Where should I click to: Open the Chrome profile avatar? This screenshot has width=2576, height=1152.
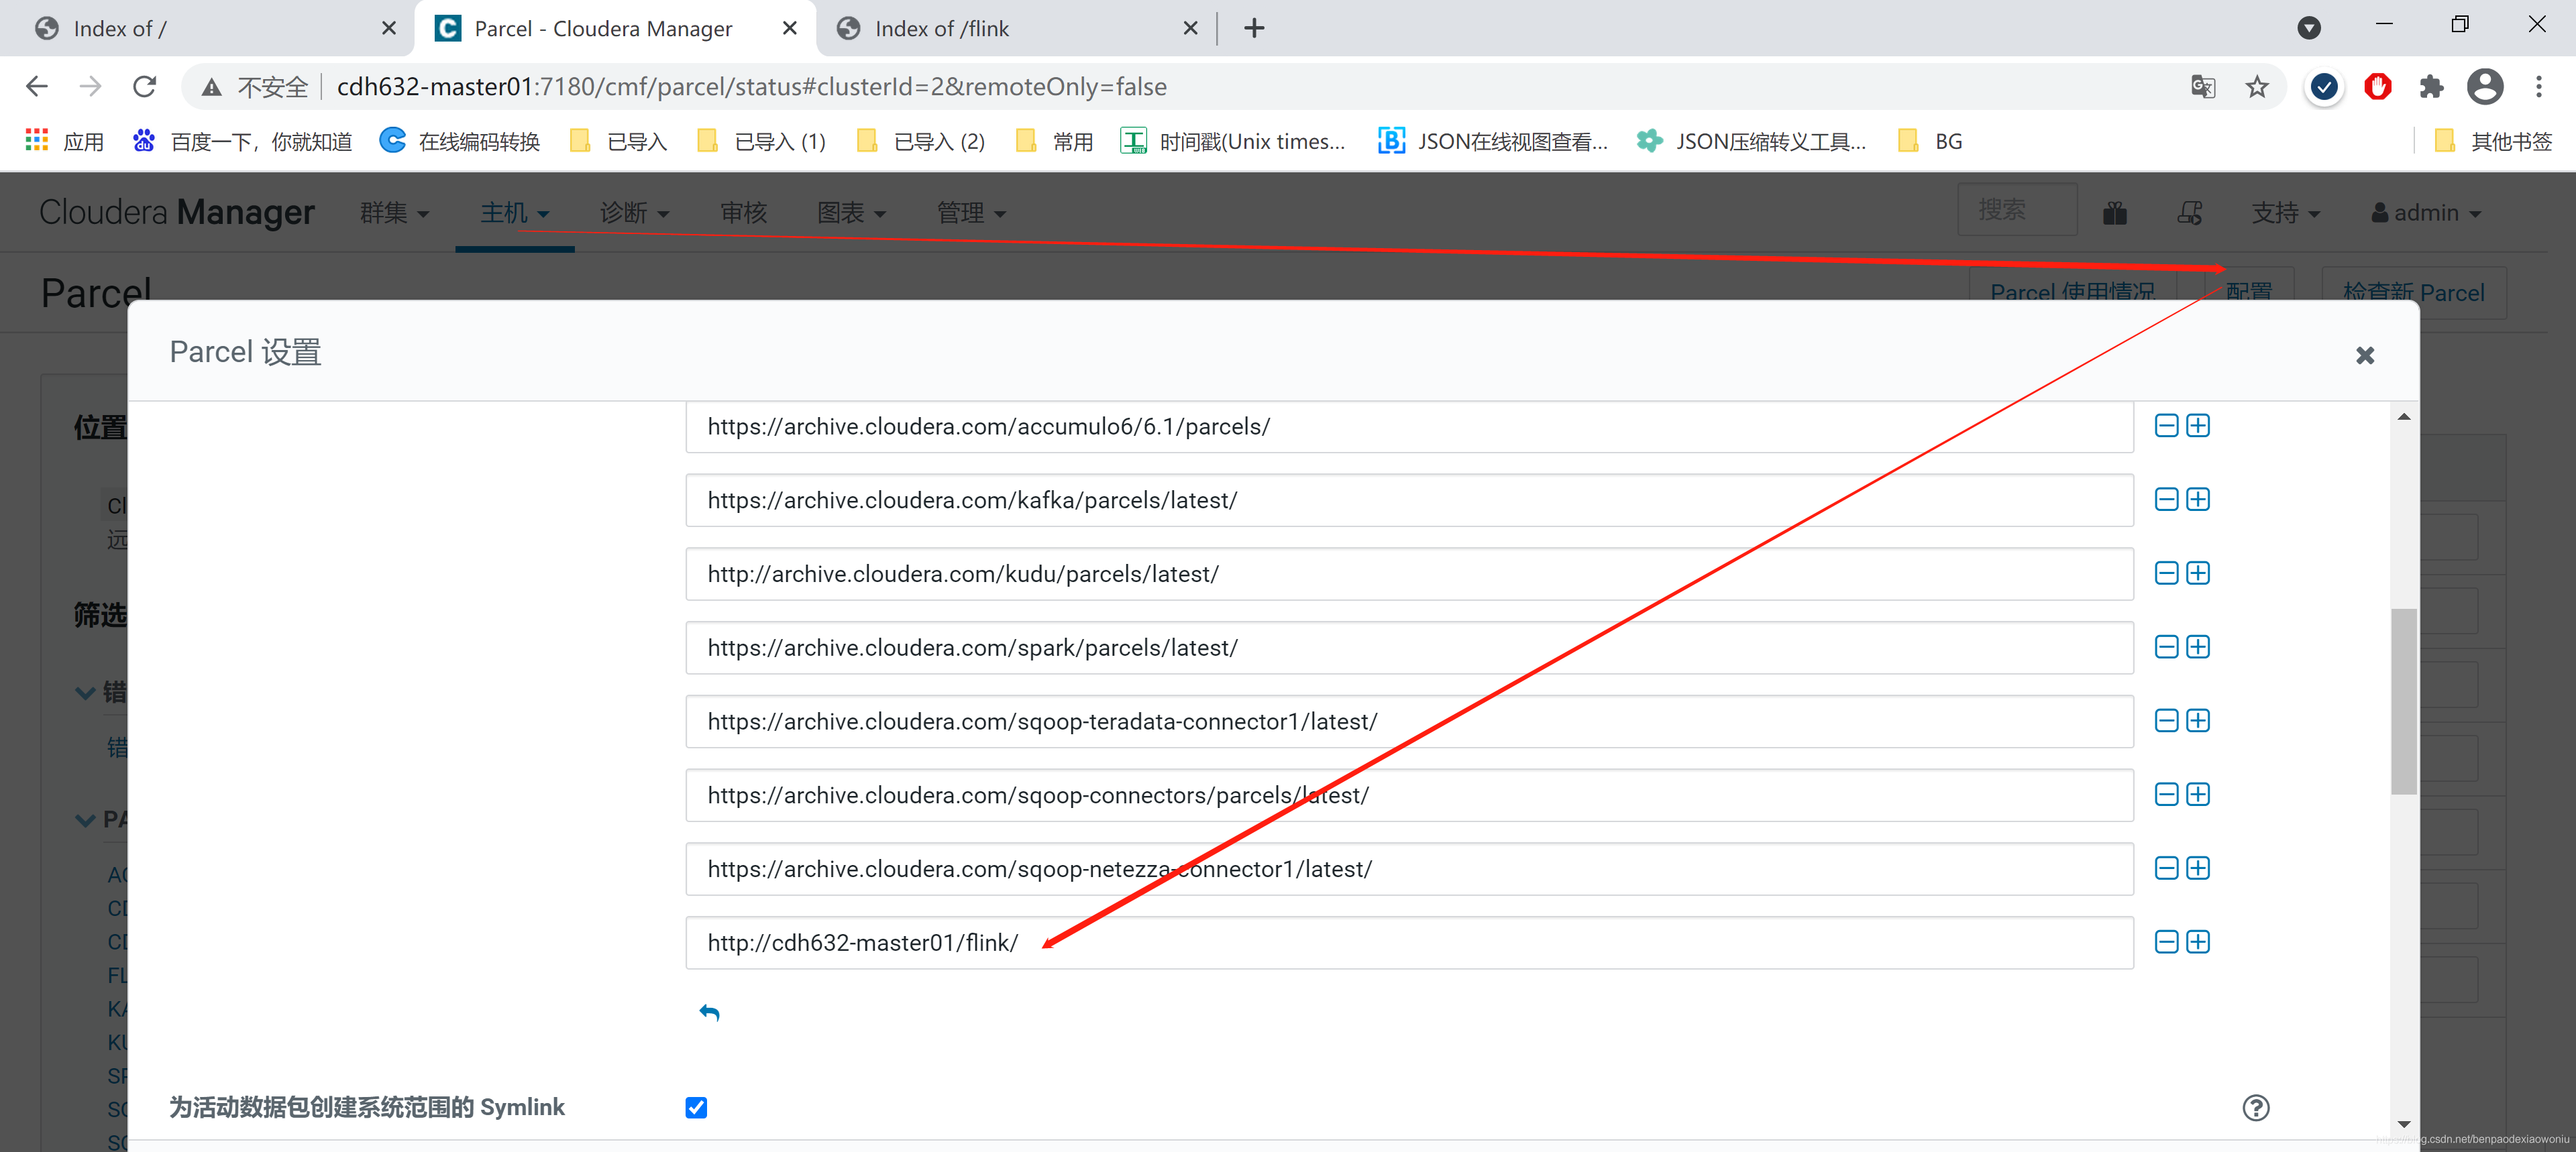pos(2485,87)
